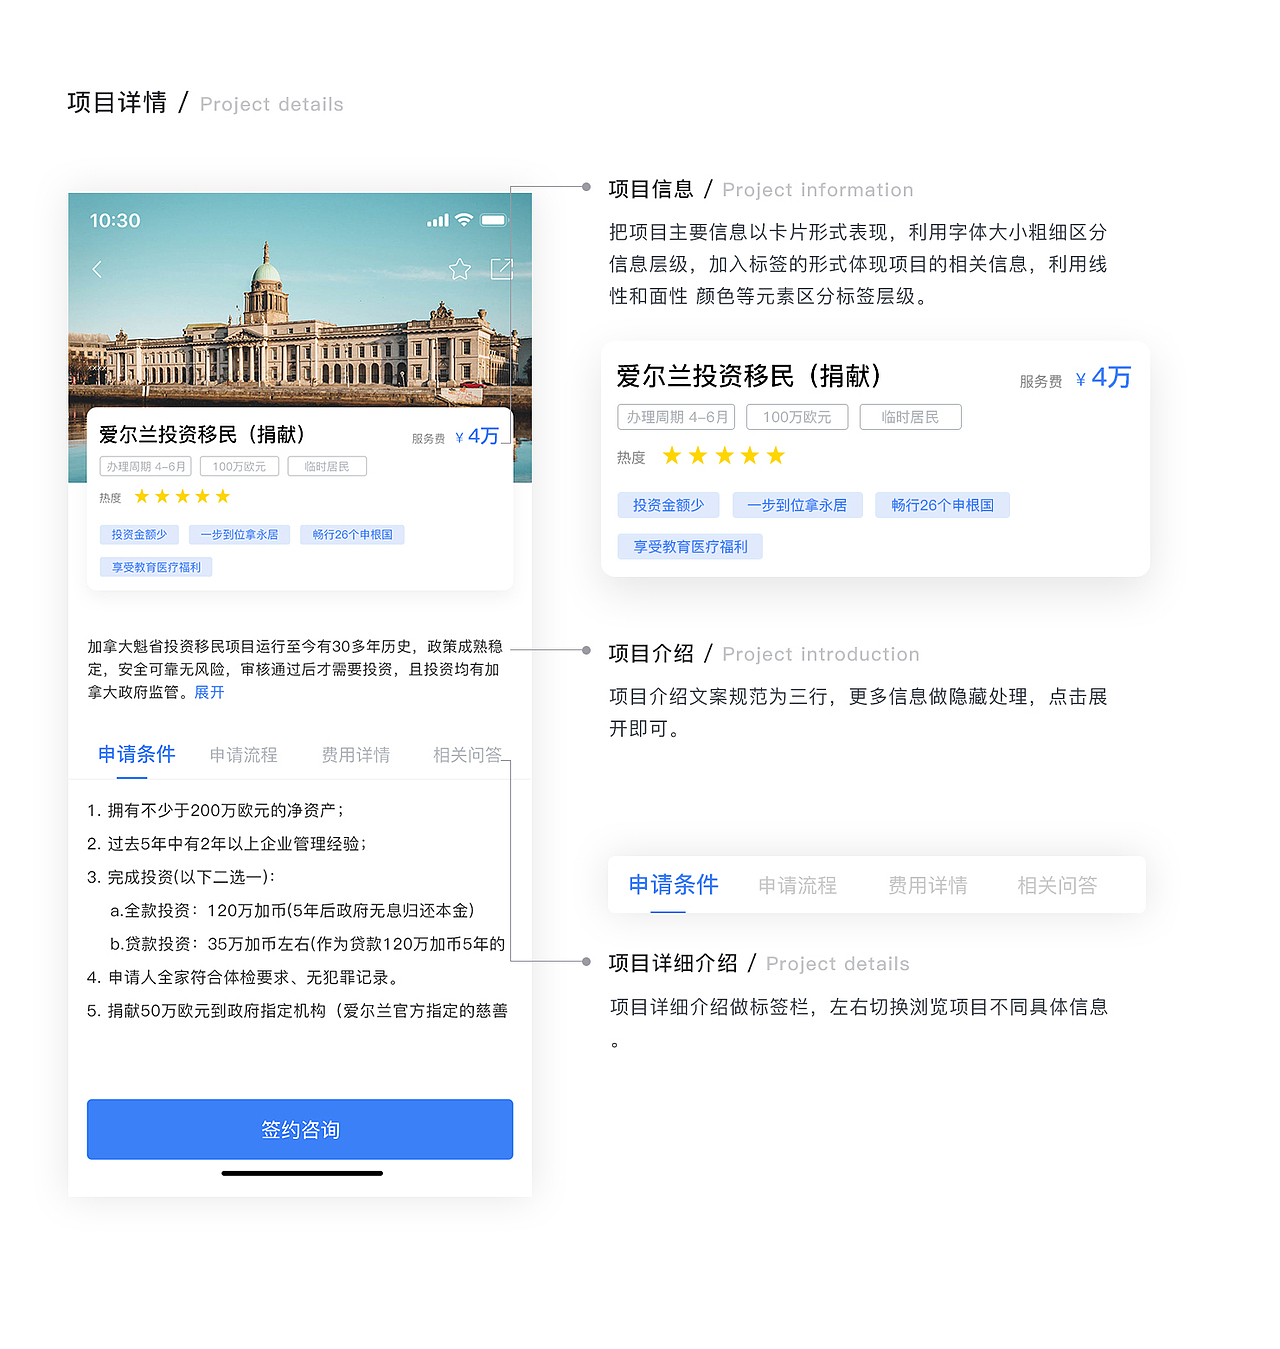The width and height of the screenshot is (1280, 1349).
Task: Select 申请流程 tab in enlarged tab bar
Action: click(x=797, y=886)
